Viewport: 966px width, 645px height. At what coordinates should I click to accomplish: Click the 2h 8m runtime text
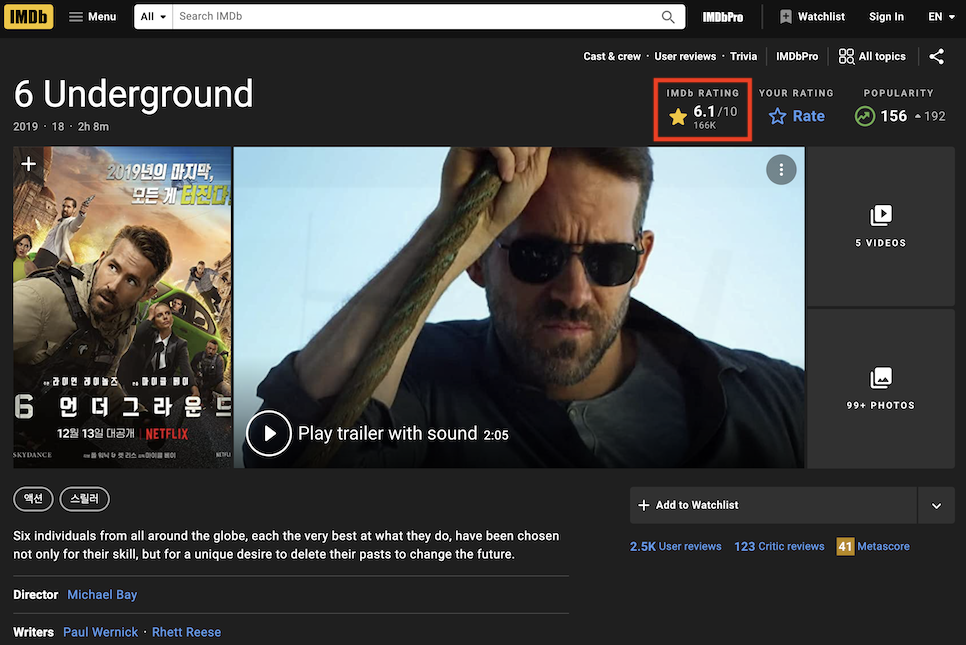pyautogui.click(x=93, y=126)
